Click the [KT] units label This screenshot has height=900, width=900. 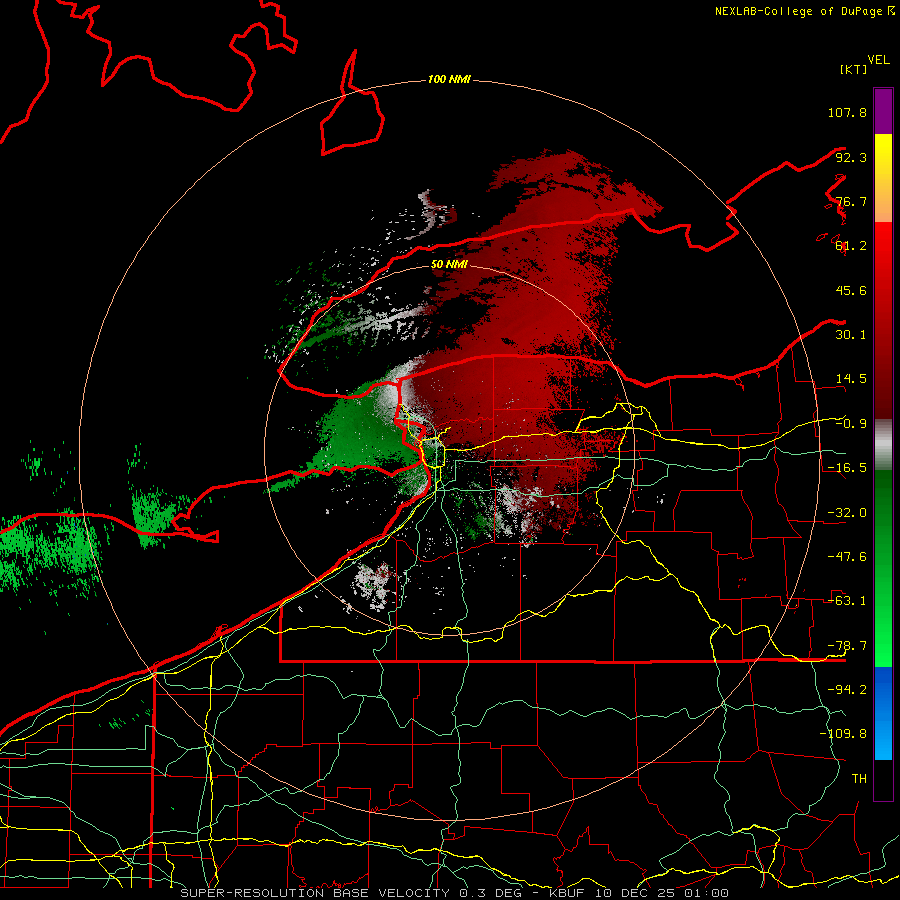click(x=854, y=69)
